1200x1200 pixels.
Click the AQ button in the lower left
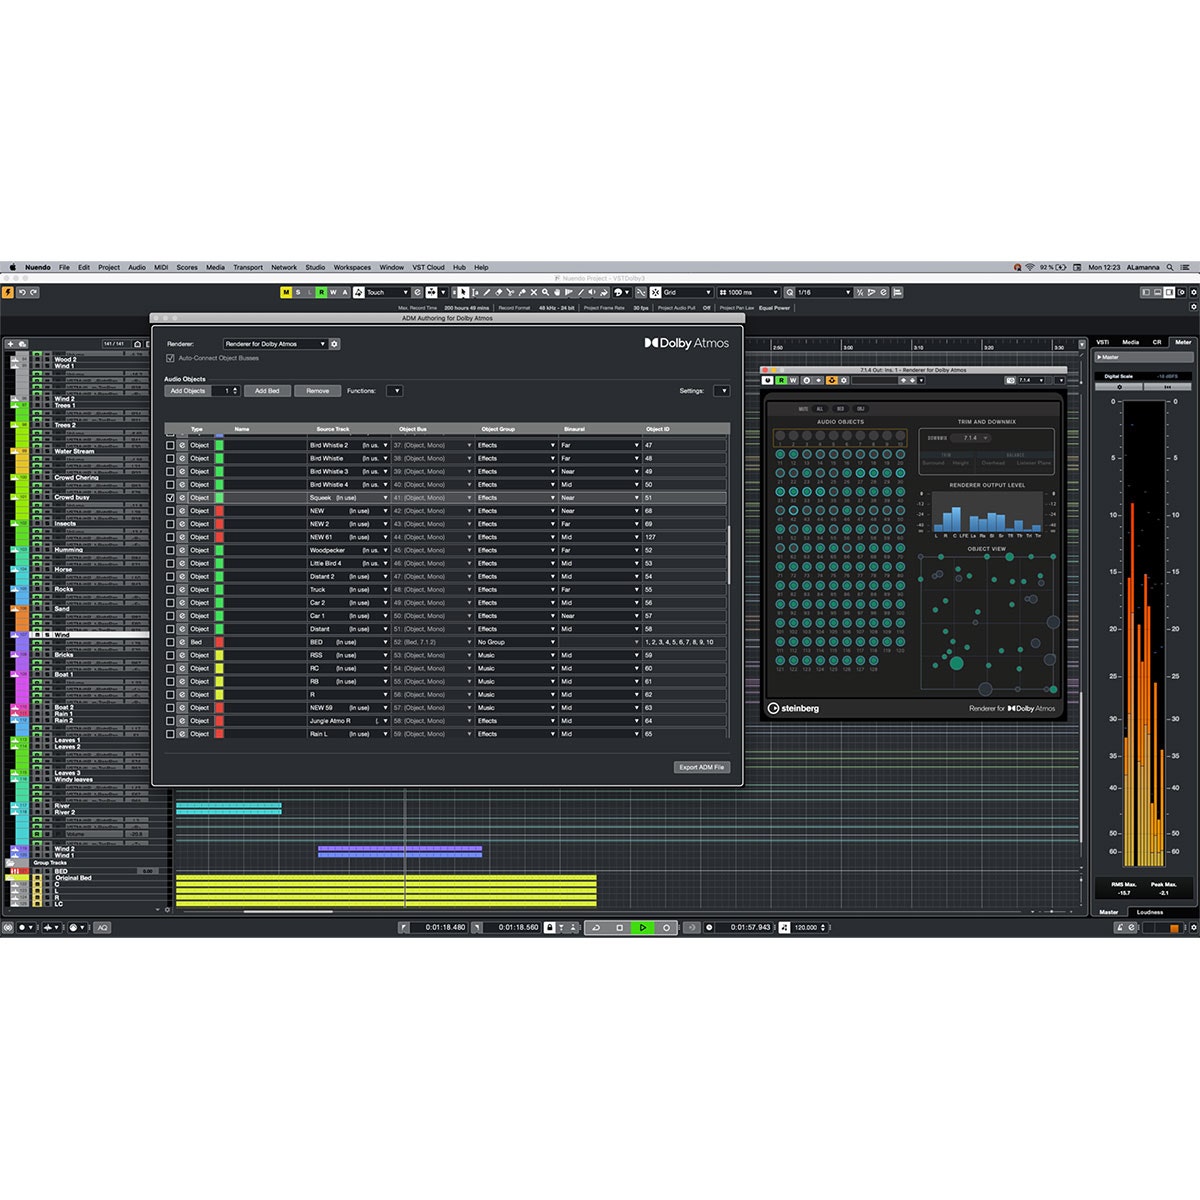tap(102, 927)
